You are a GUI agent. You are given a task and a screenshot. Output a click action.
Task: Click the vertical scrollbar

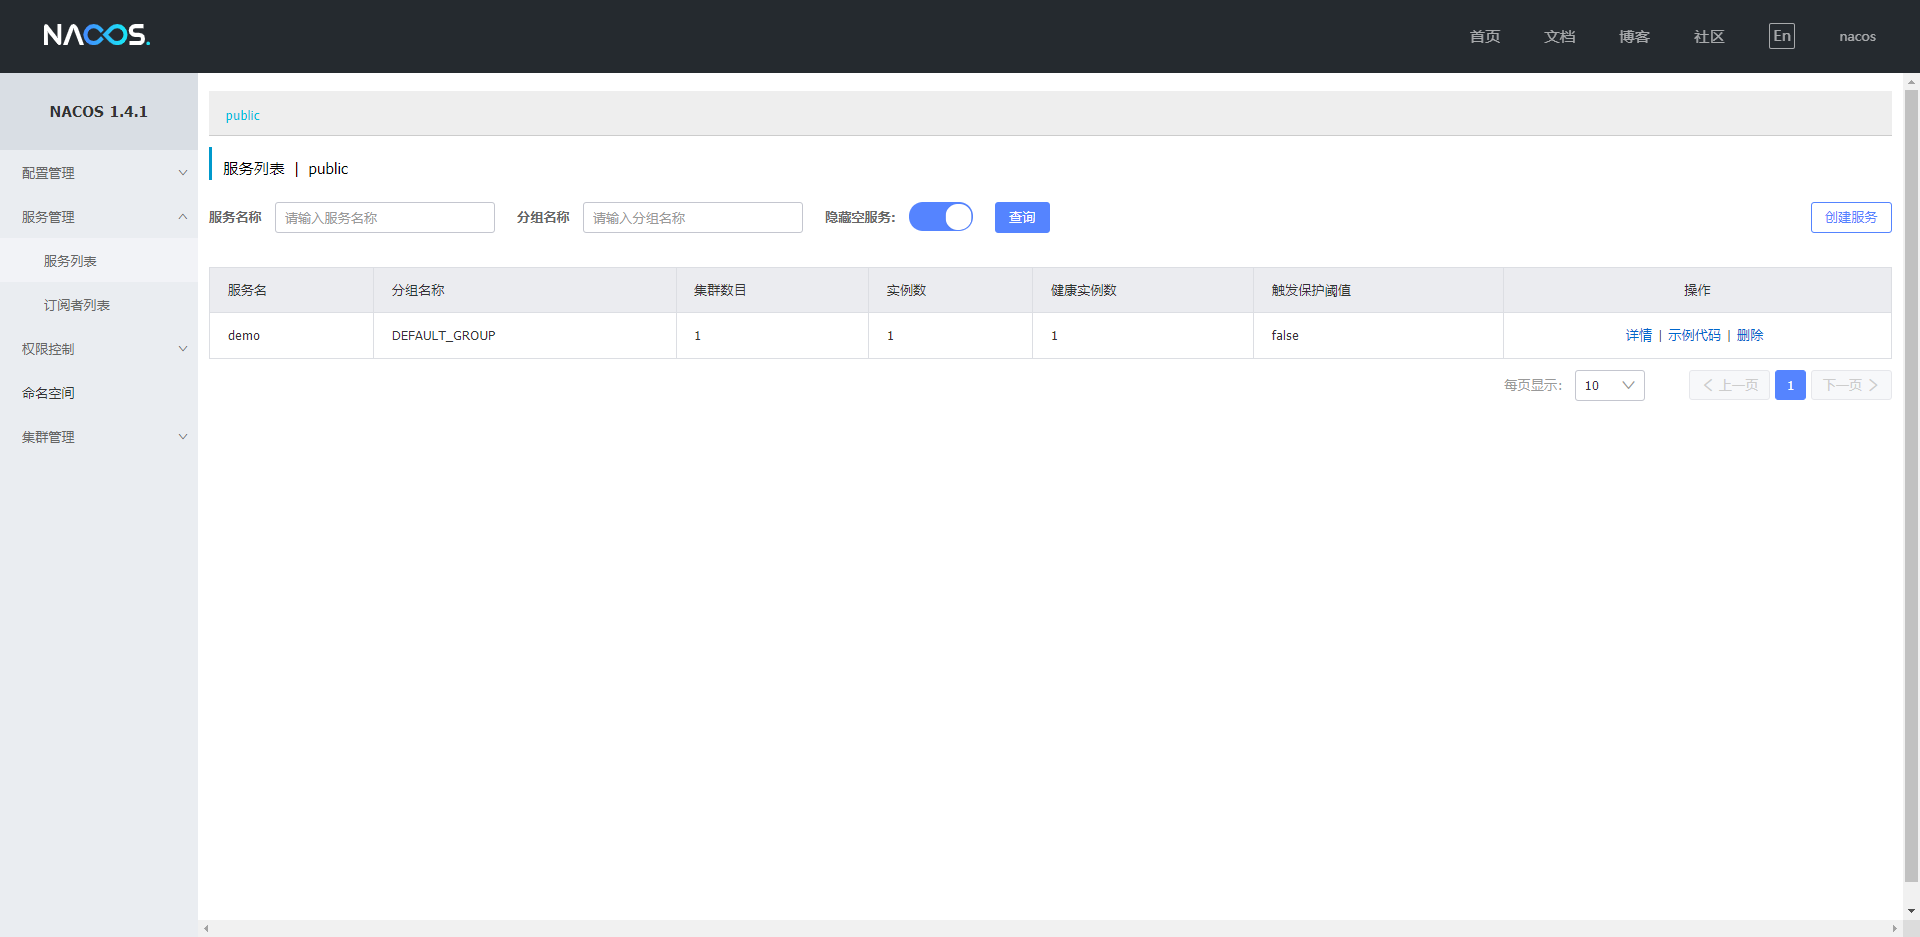coord(1911,487)
